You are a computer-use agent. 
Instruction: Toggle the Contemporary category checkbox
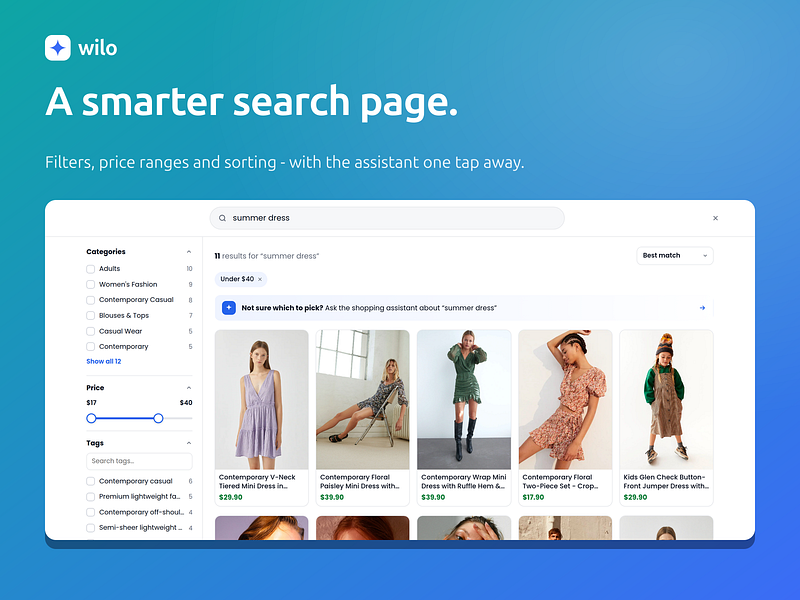point(90,347)
